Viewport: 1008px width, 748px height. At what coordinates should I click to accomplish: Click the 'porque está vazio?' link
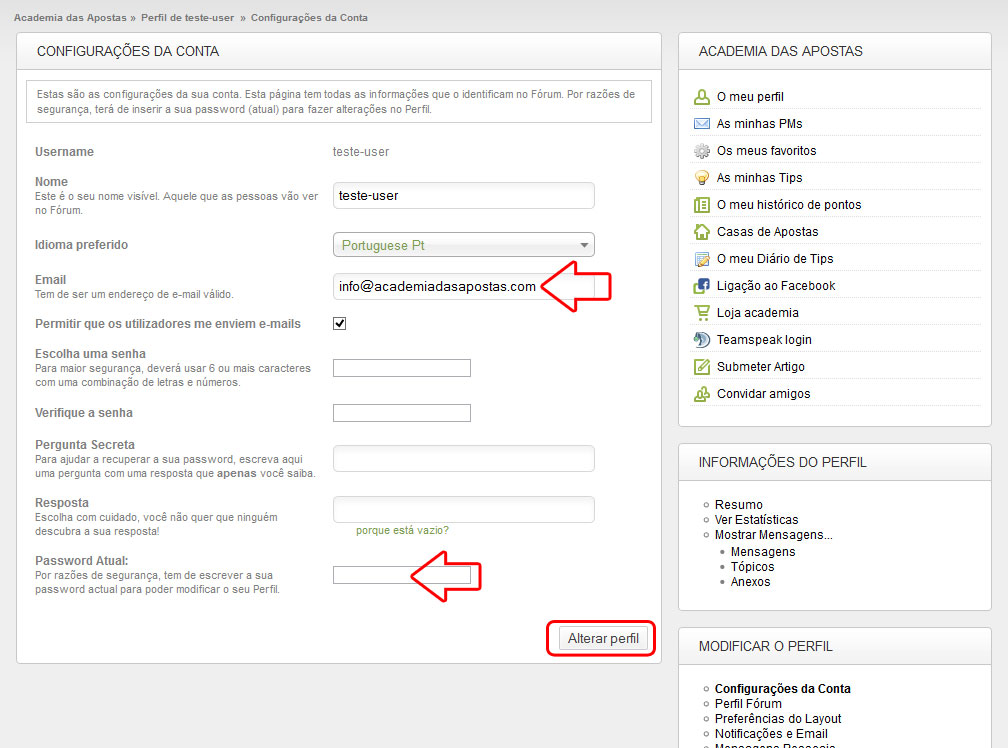402,530
